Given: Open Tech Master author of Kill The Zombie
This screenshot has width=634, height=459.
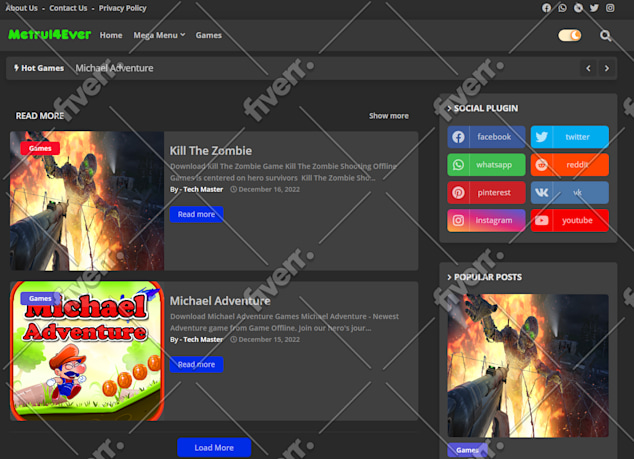Looking at the screenshot, I should [203, 190].
